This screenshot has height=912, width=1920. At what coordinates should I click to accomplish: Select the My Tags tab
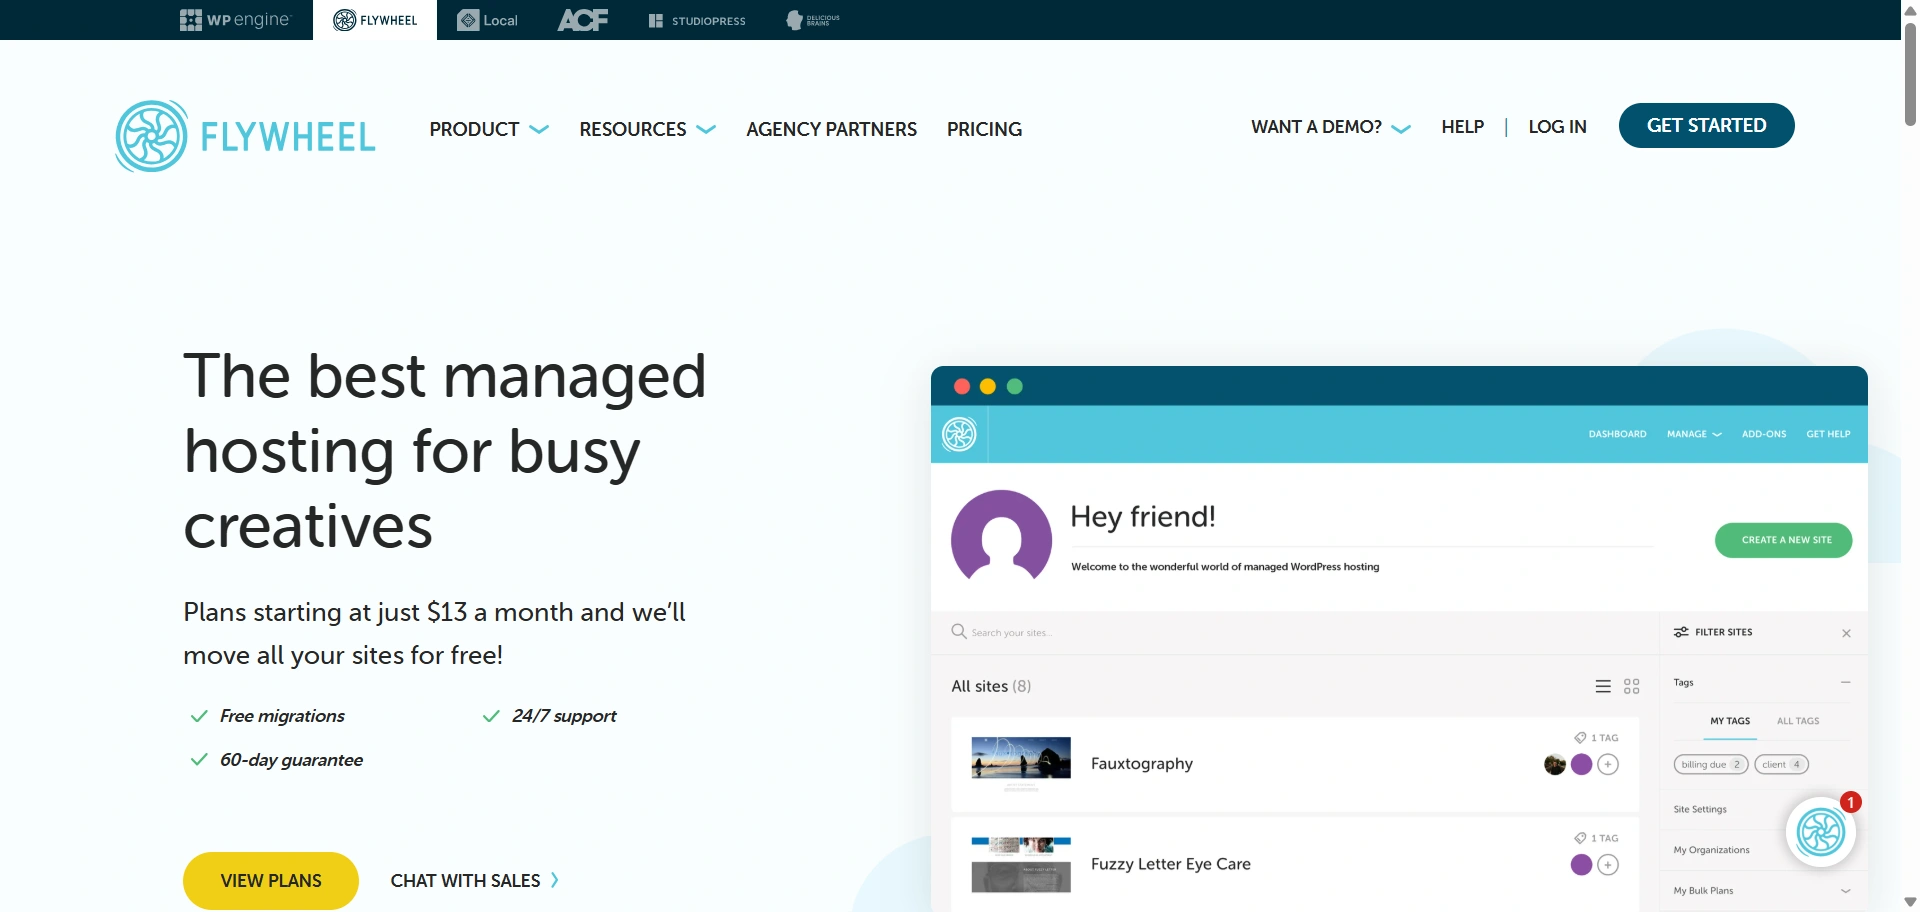(1730, 721)
